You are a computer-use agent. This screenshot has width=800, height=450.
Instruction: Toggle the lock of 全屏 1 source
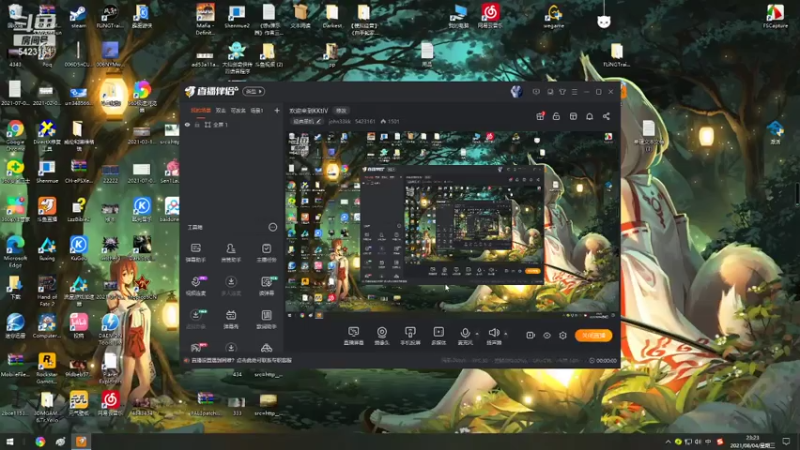coord(197,124)
